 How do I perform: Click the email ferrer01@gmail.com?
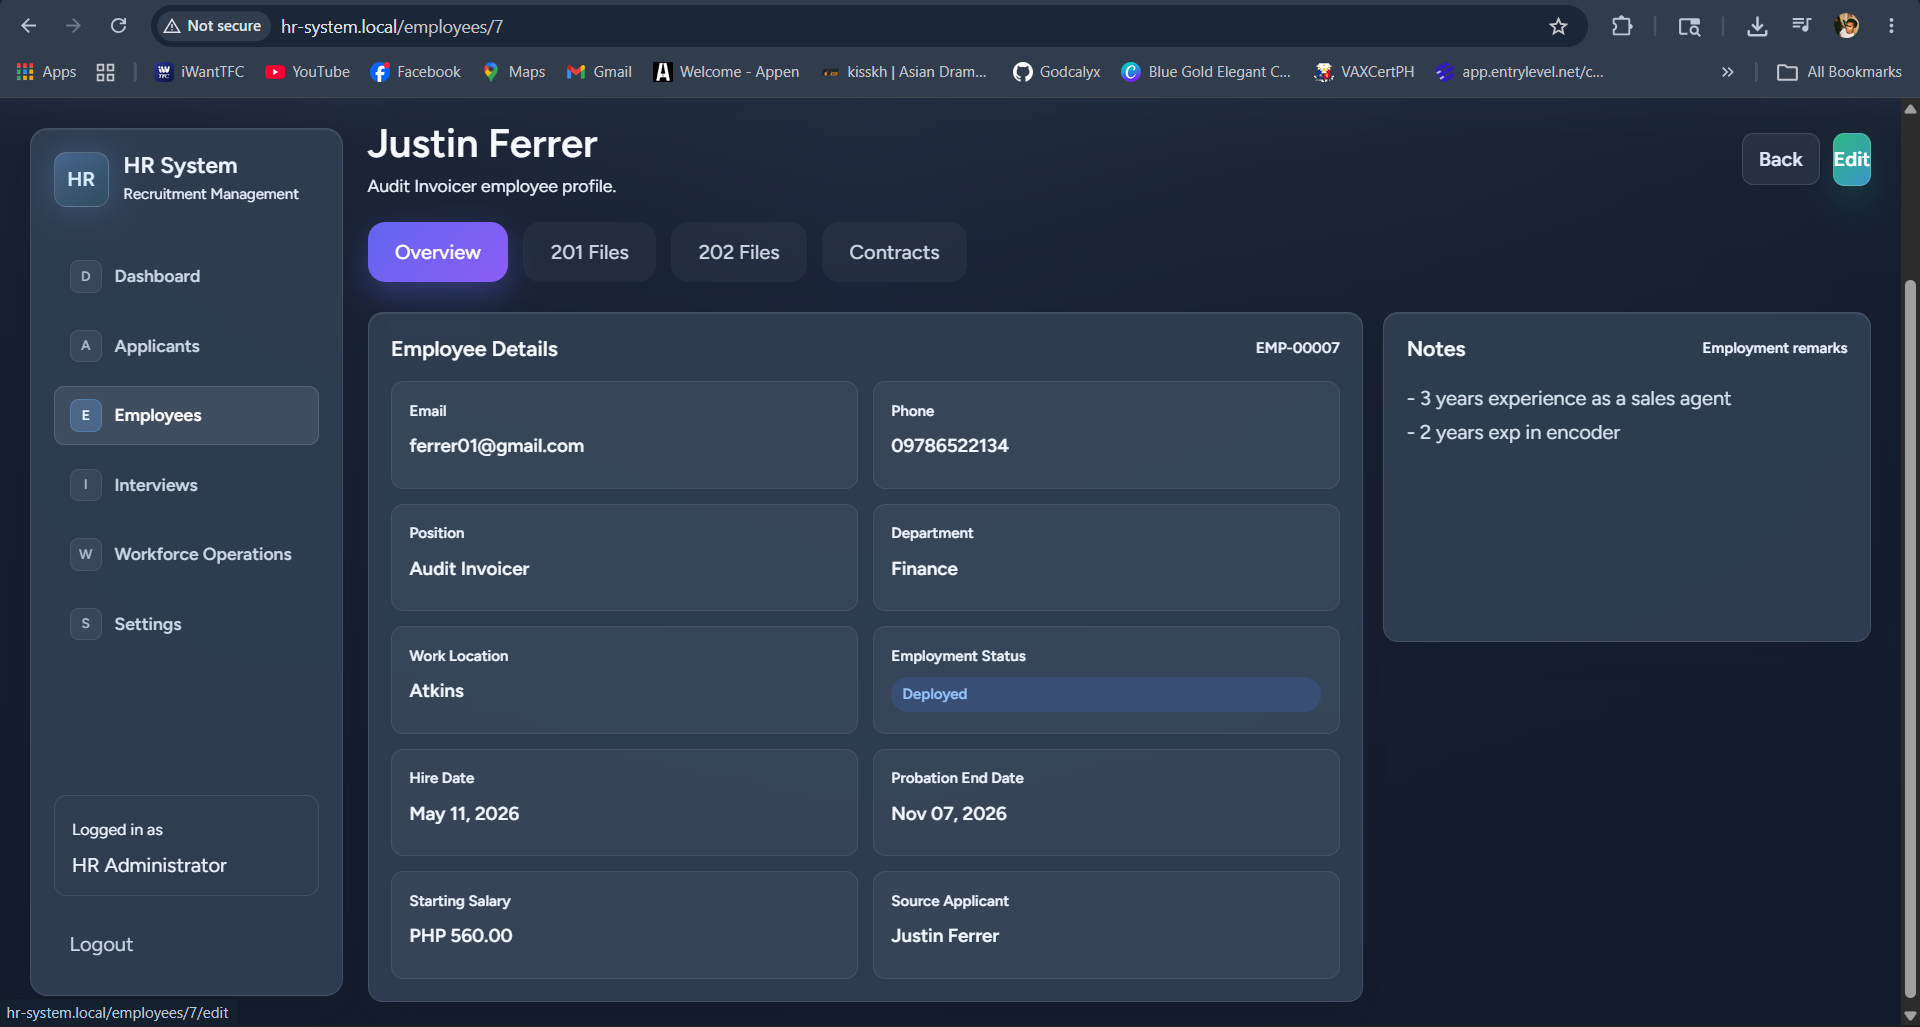(496, 446)
